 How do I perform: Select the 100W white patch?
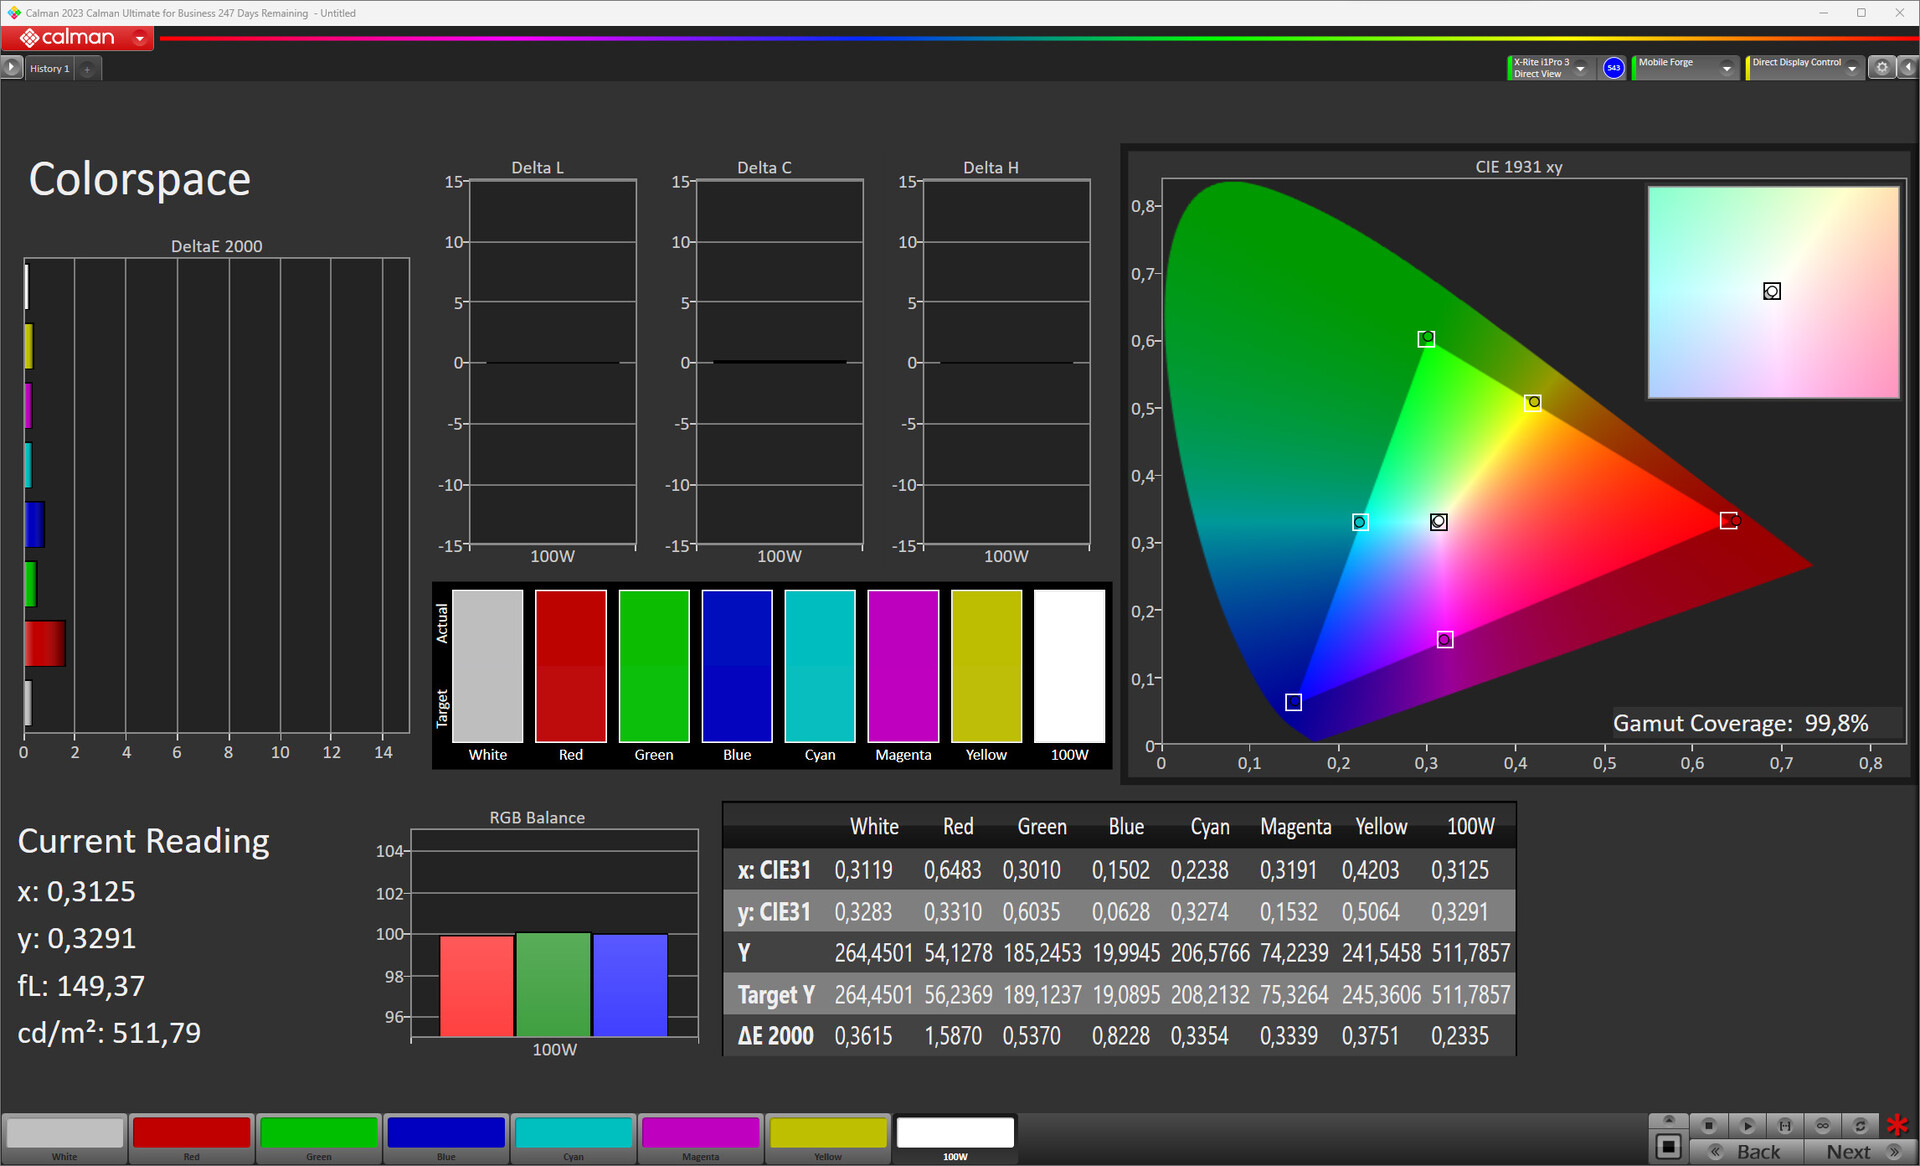955,1139
